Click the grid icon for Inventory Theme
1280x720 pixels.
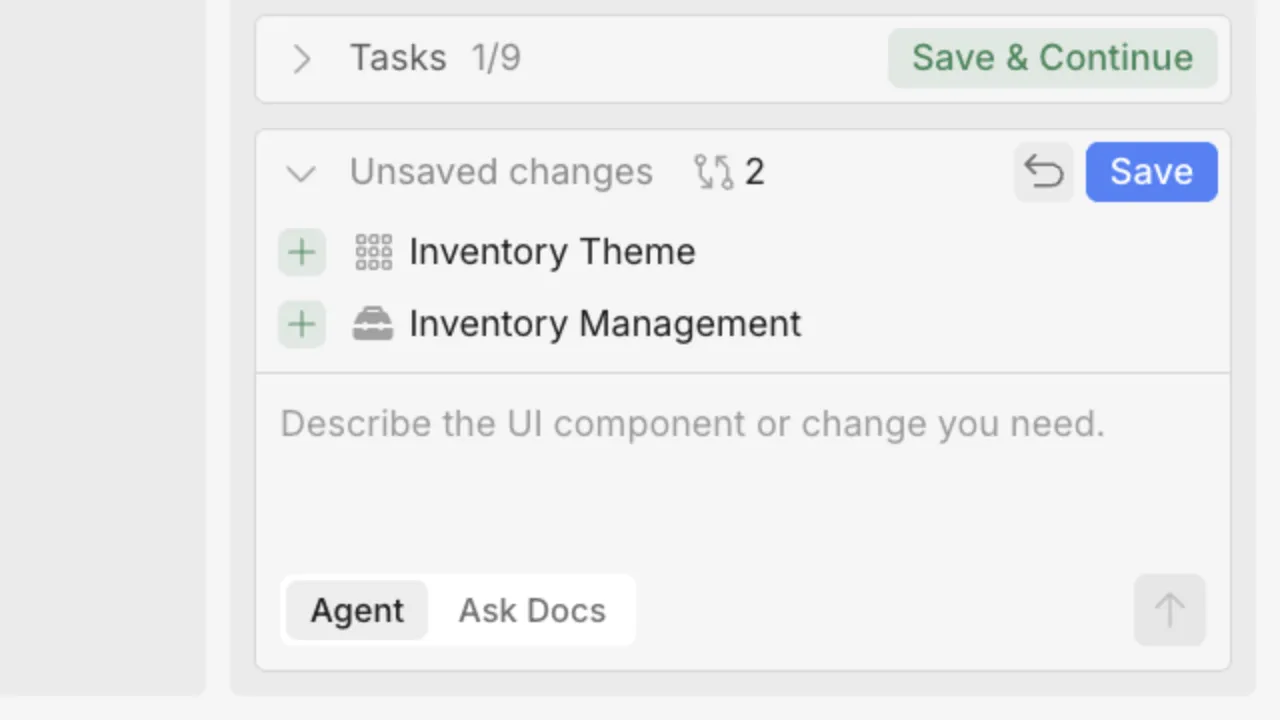tap(374, 252)
